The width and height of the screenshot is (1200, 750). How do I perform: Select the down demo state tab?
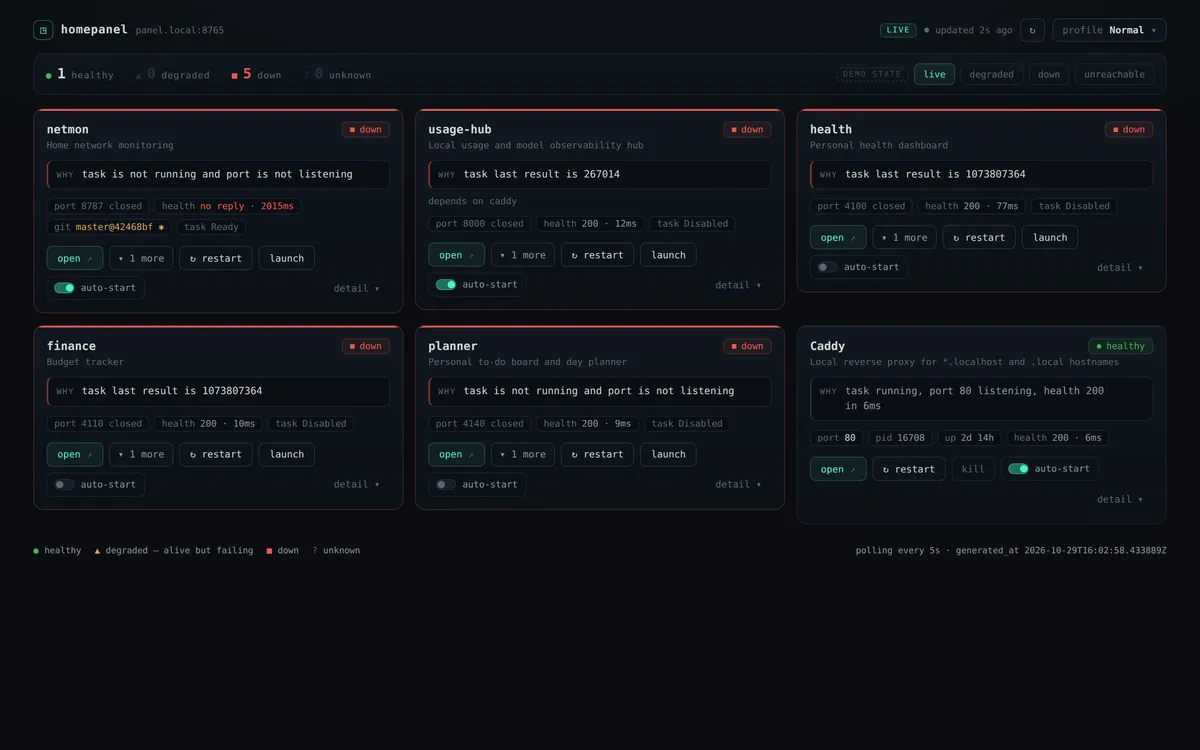point(1049,74)
